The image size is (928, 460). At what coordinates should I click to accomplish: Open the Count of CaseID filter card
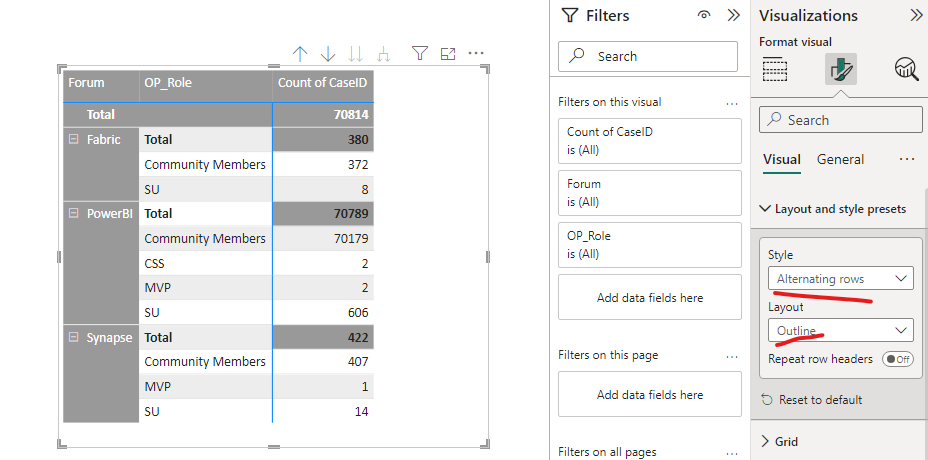point(650,141)
